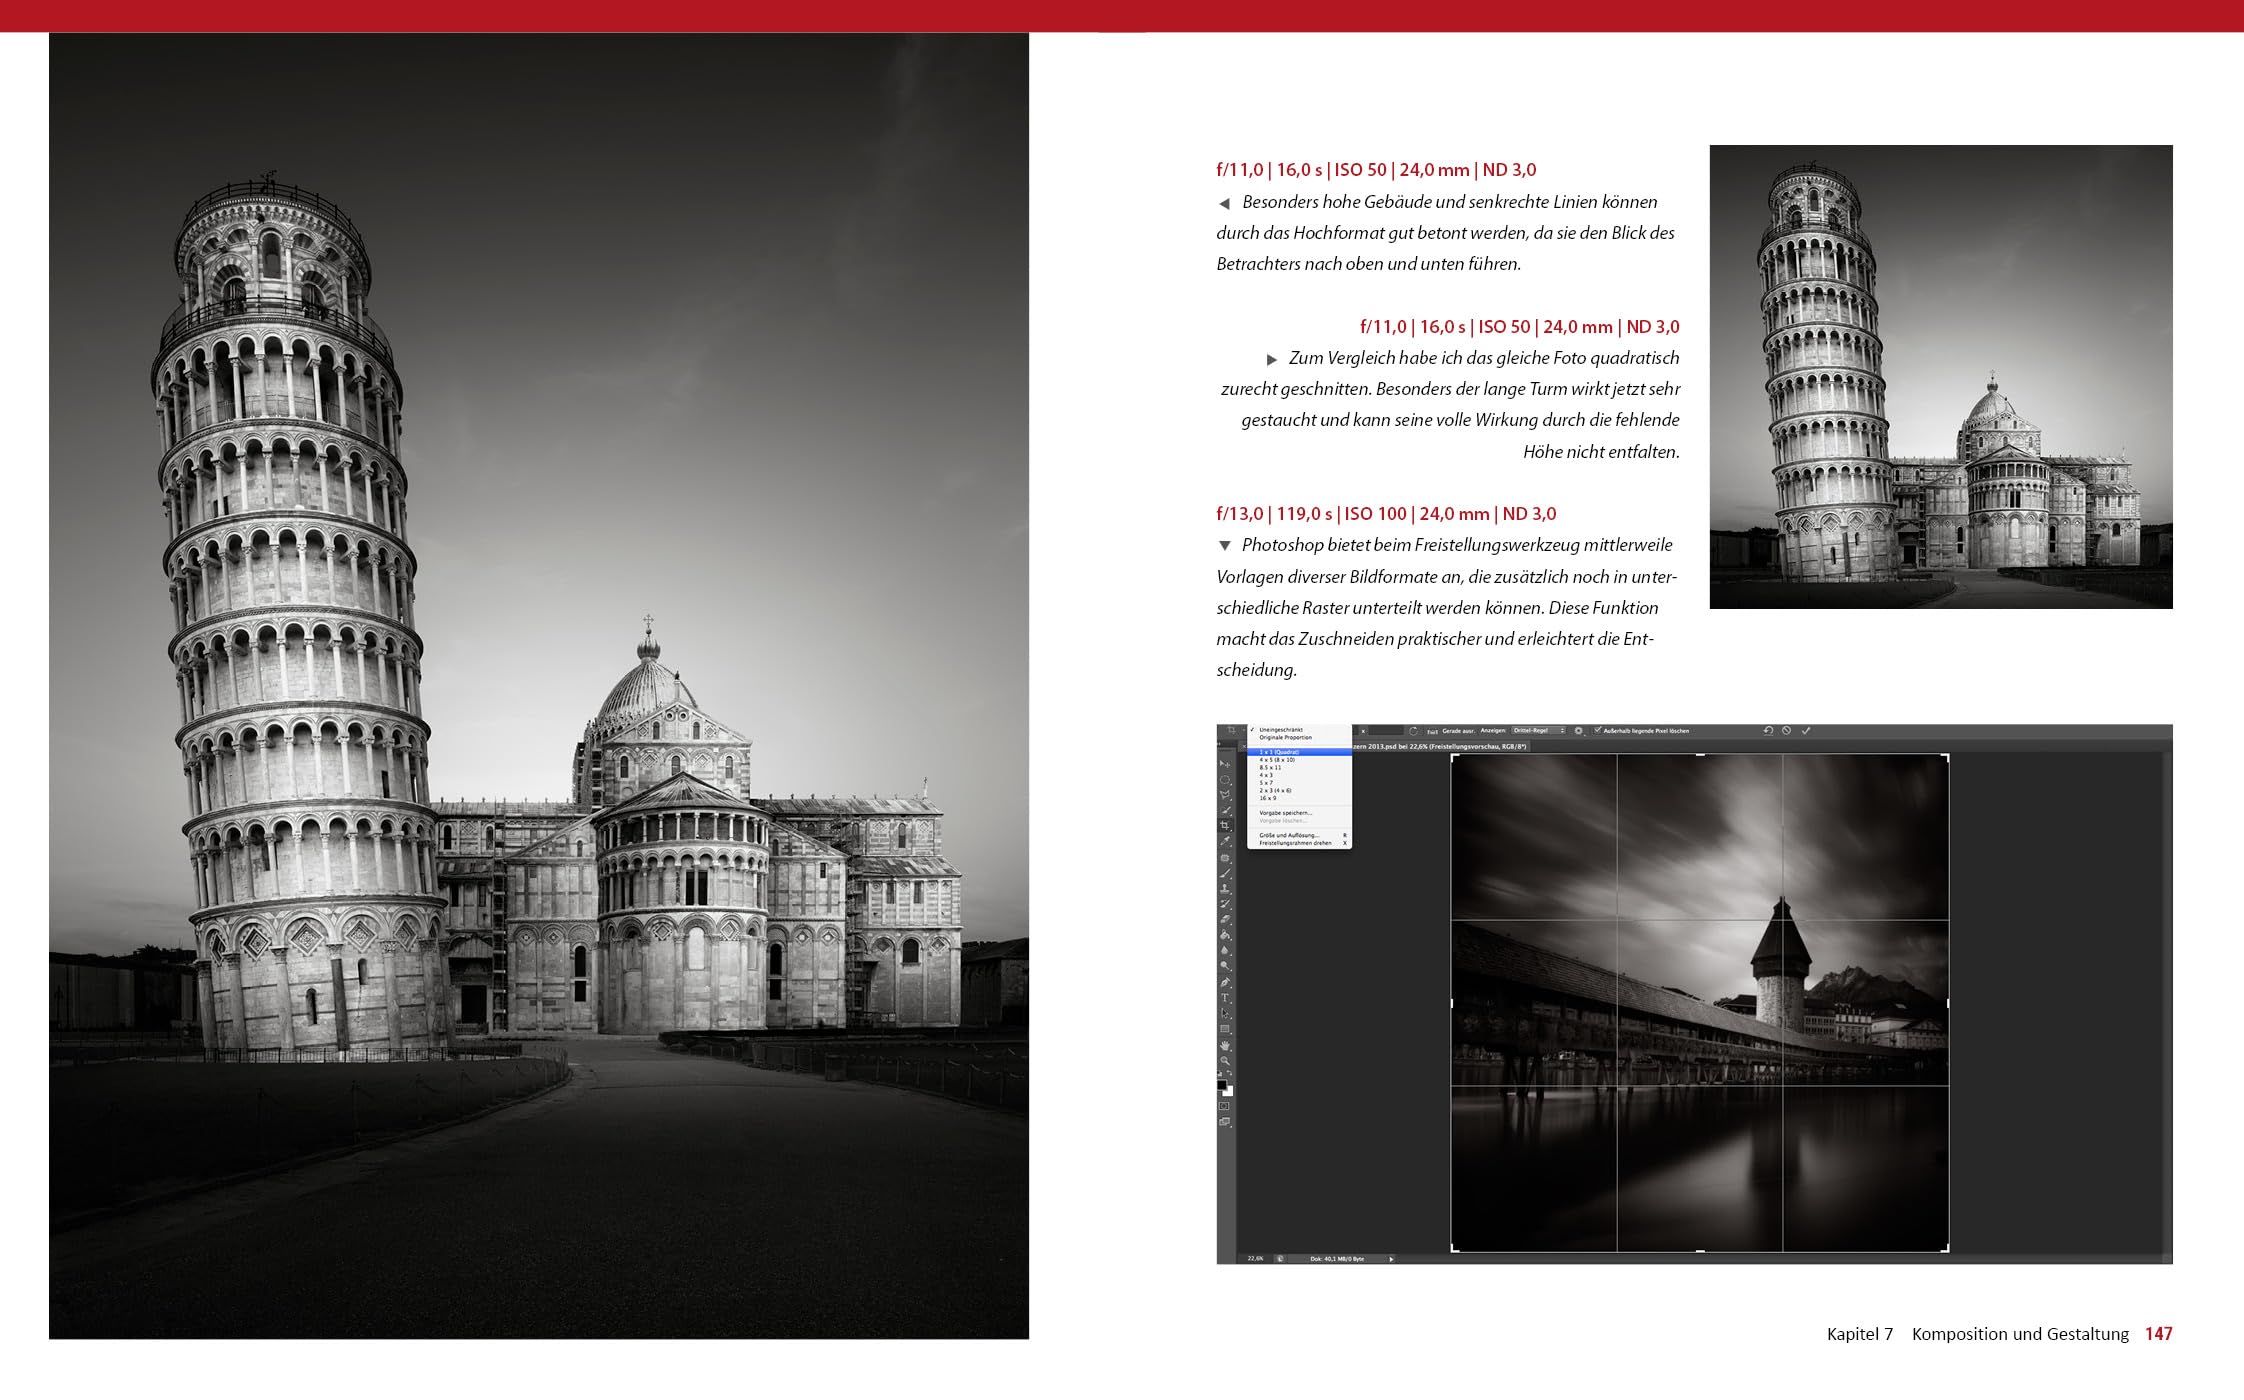
Task: Select the Move tool in toolbar
Action: [x=1225, y=764]
